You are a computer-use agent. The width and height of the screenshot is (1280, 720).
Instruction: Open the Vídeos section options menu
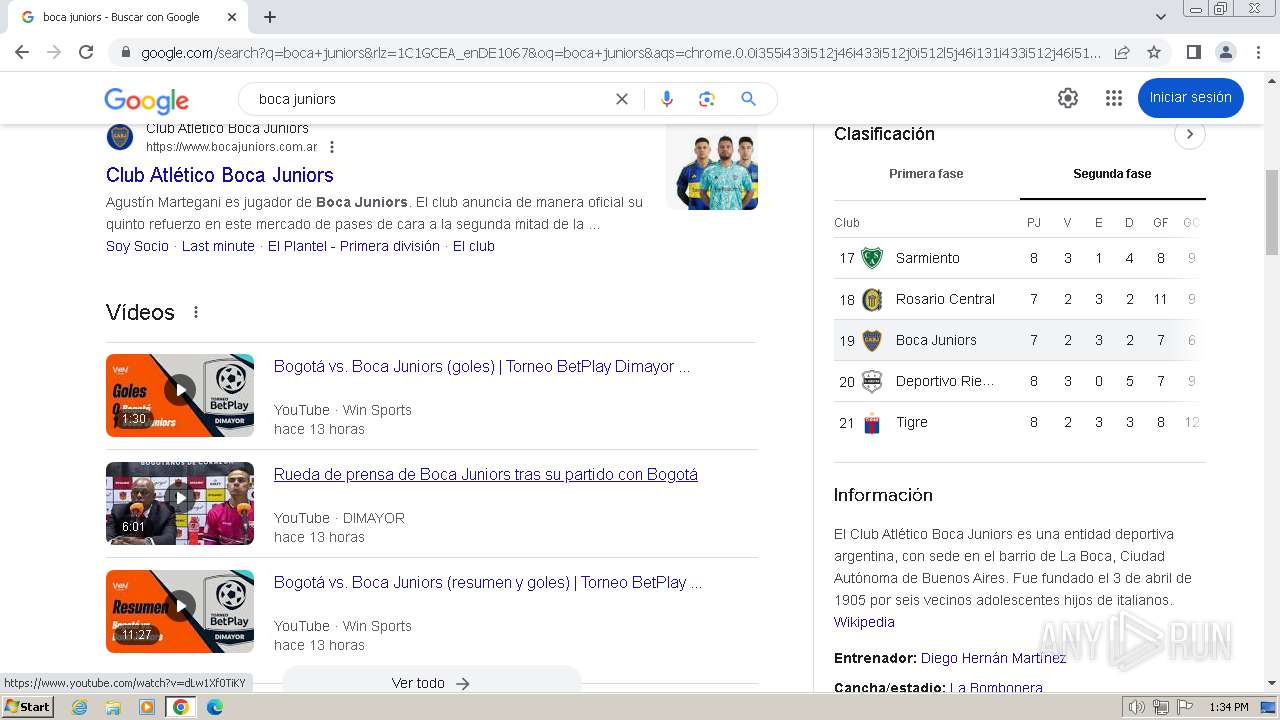pyautogui.click(x=196, y=312)
